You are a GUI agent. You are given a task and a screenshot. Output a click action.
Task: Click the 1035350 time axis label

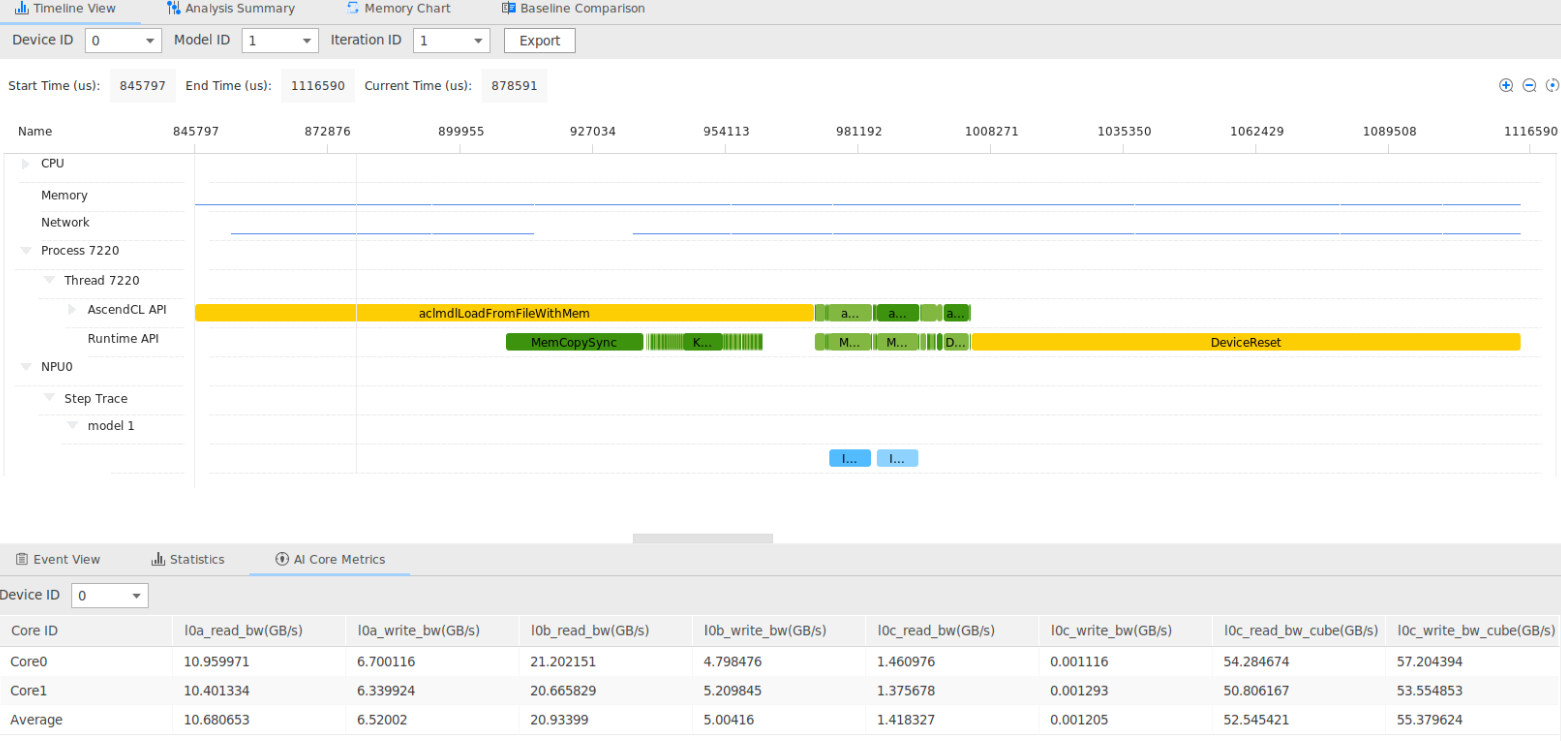[x=1124, y=131]
